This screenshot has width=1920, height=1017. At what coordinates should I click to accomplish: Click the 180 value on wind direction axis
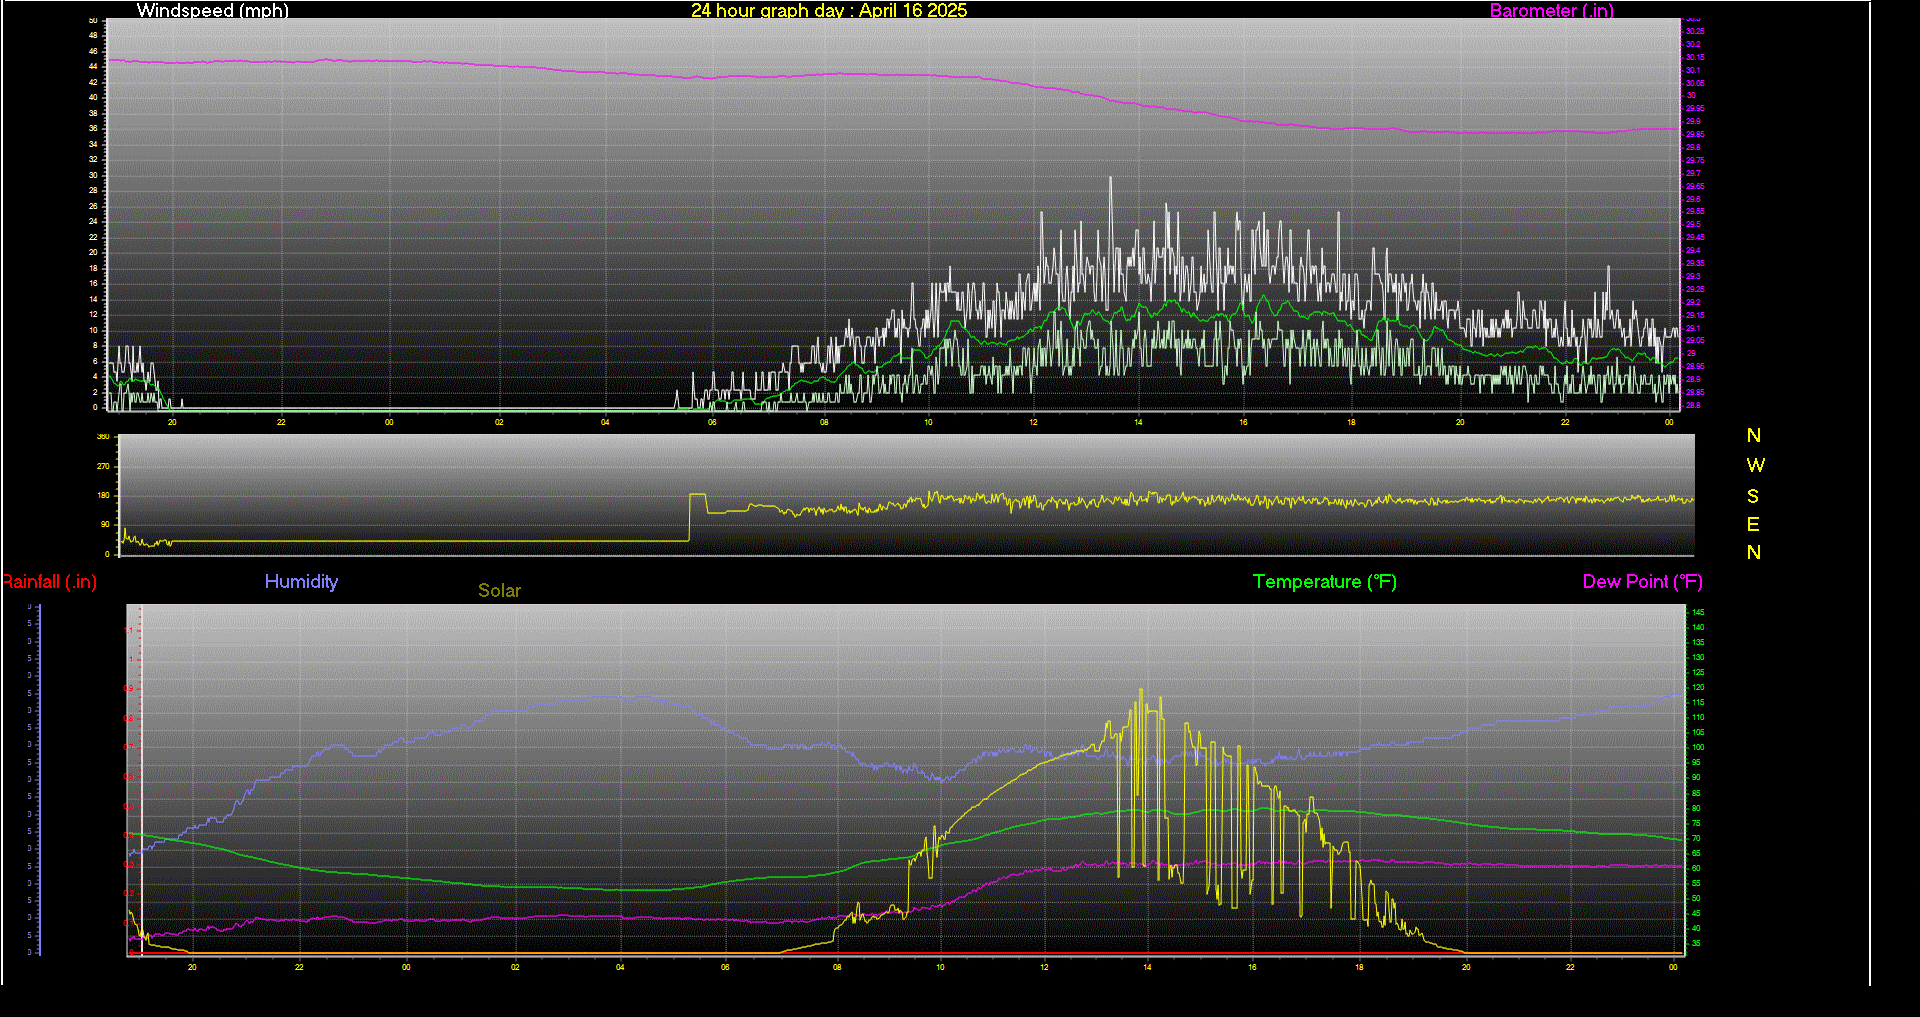(103, 496)
